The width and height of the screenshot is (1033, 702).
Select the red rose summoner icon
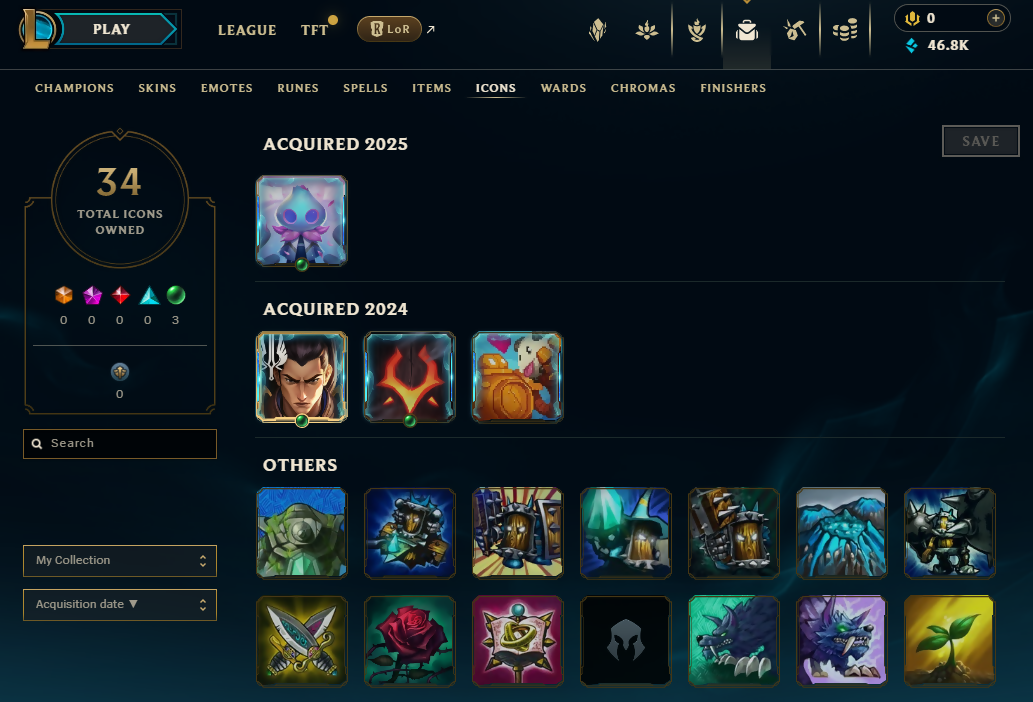(x=410, y=641)
